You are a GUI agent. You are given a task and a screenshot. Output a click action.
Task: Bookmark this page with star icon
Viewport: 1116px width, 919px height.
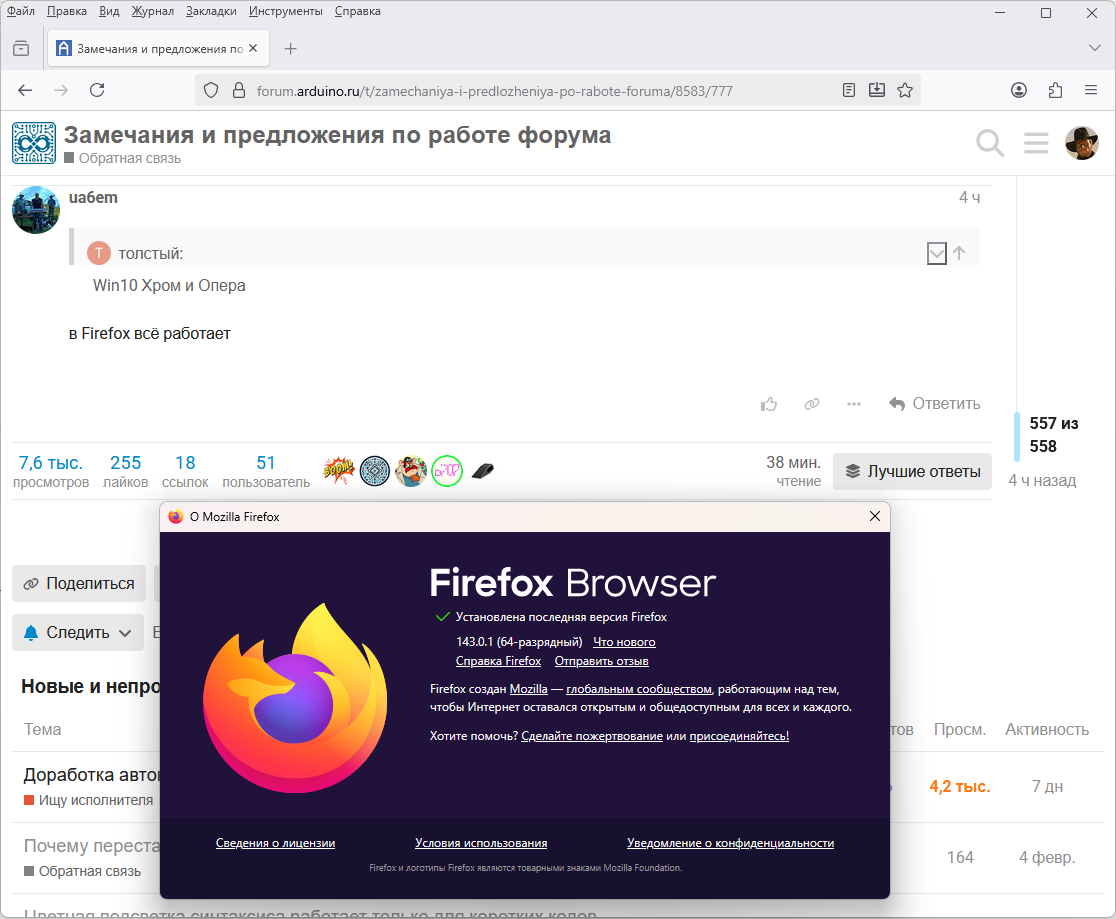905,90
